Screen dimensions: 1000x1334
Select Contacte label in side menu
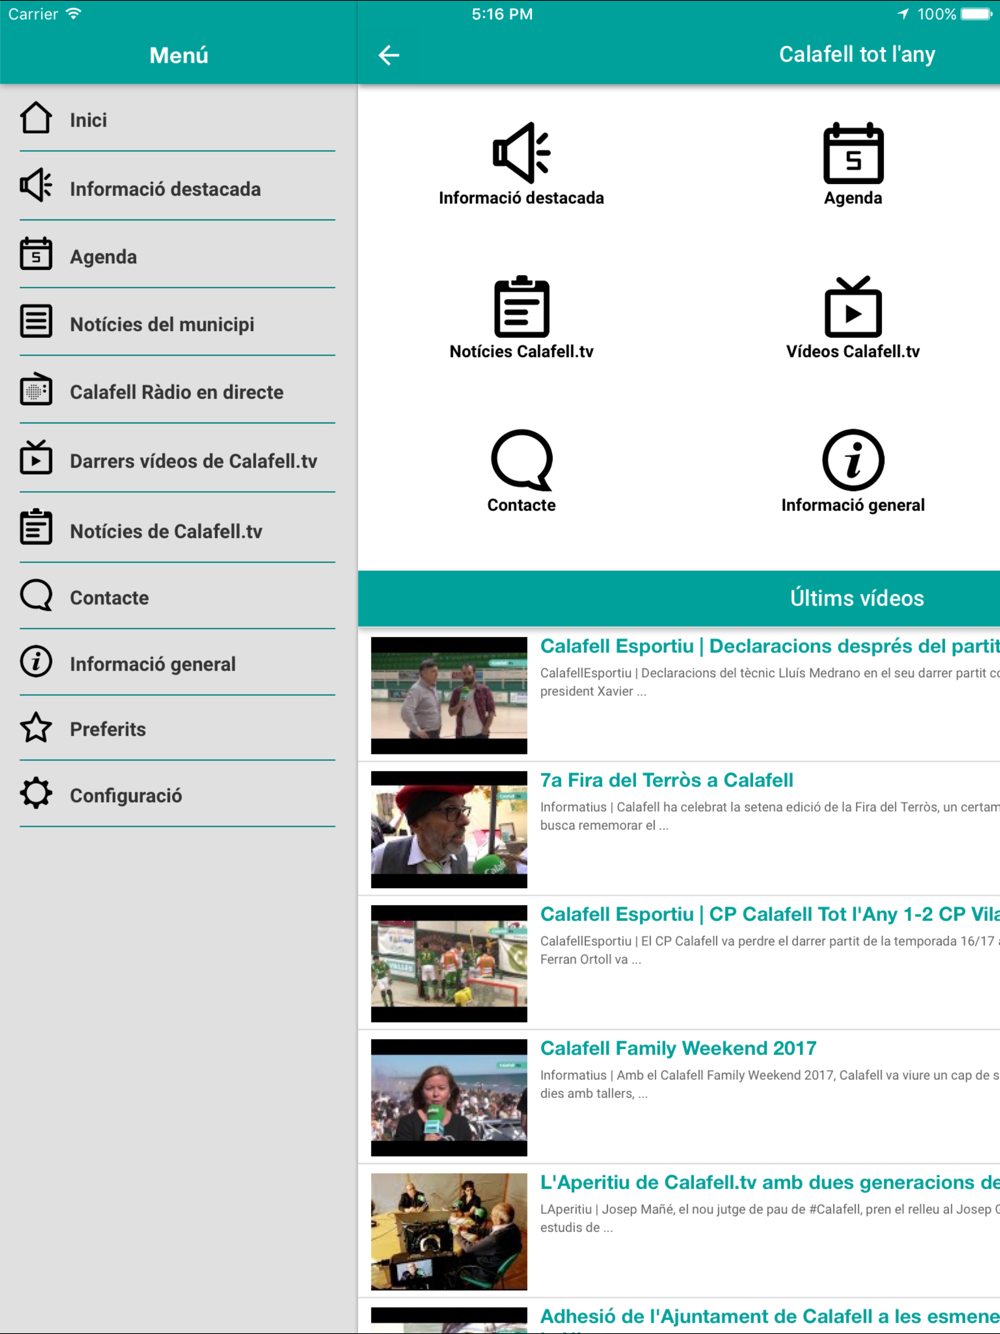click(x=109, y=598)
